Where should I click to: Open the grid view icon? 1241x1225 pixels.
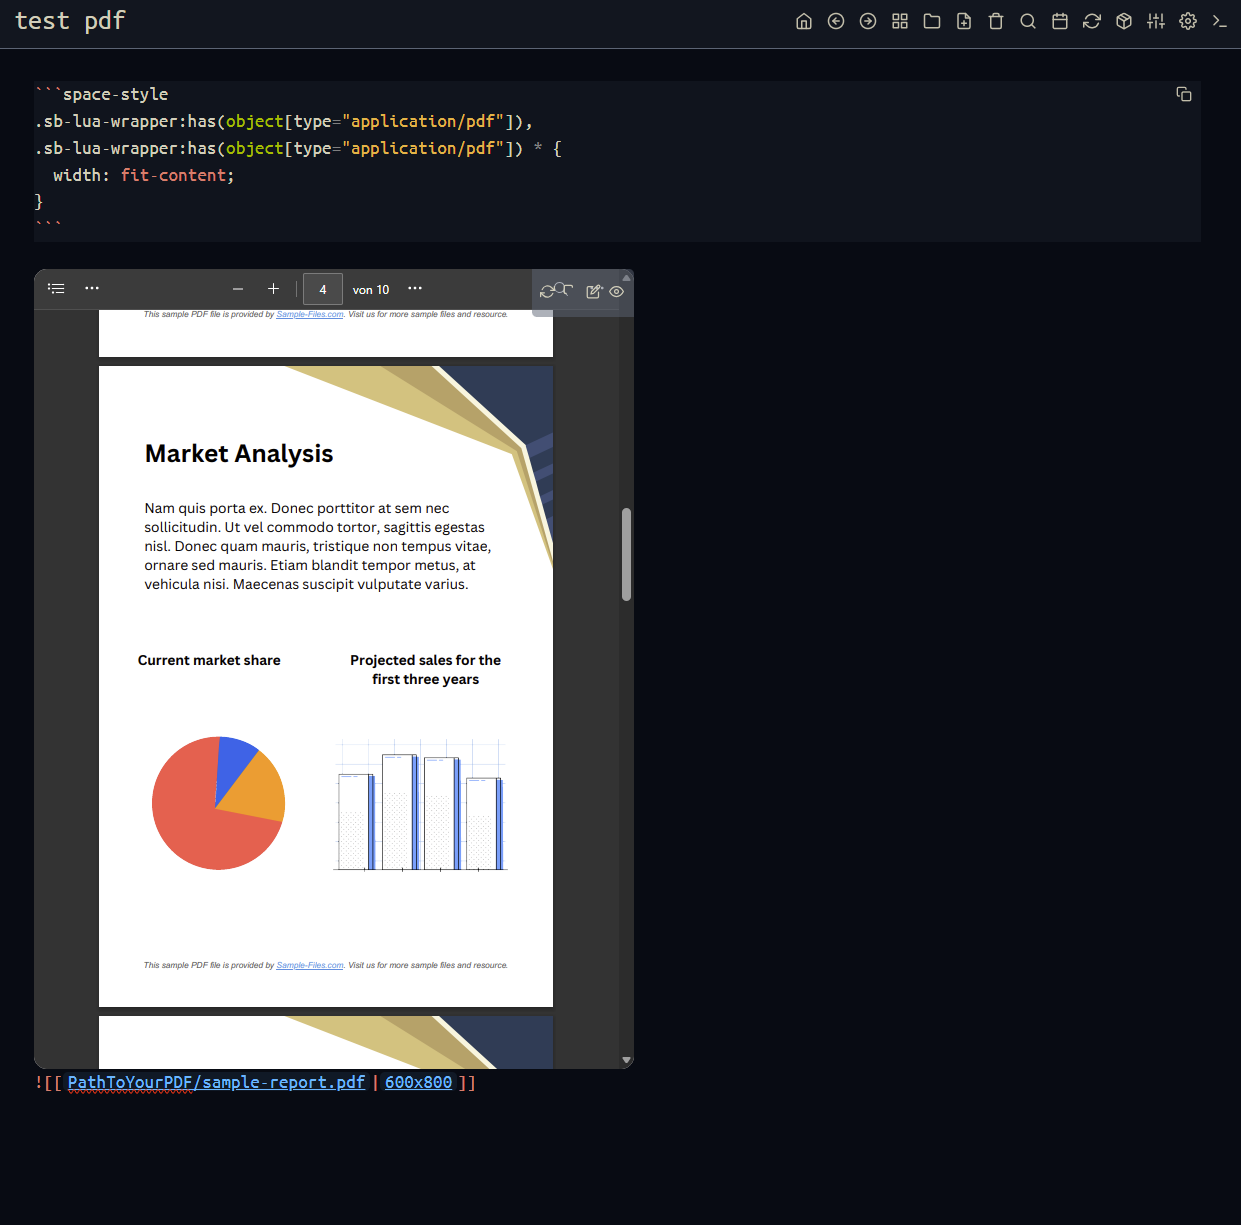(900, 21)
